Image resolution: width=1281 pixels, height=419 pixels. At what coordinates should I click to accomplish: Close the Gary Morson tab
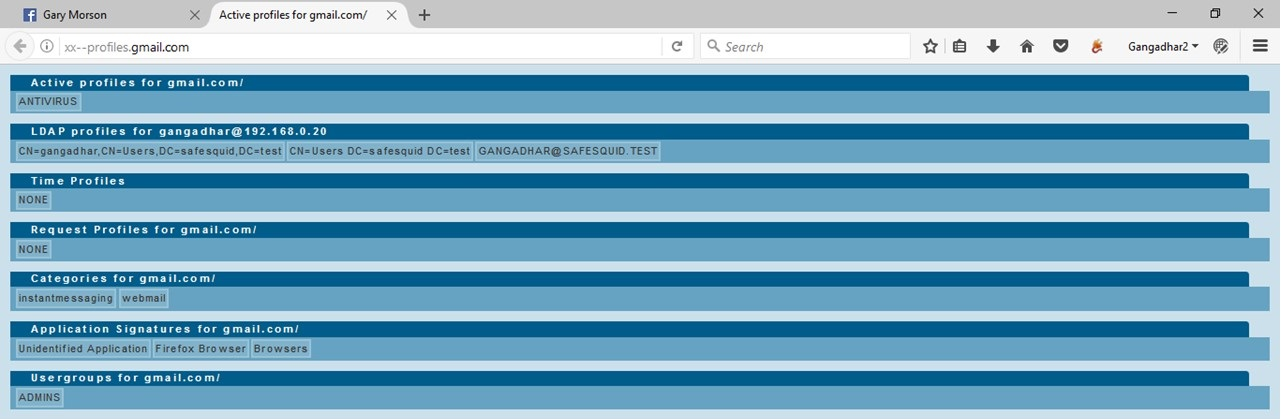pyautogui.click(x=194, y=15)
